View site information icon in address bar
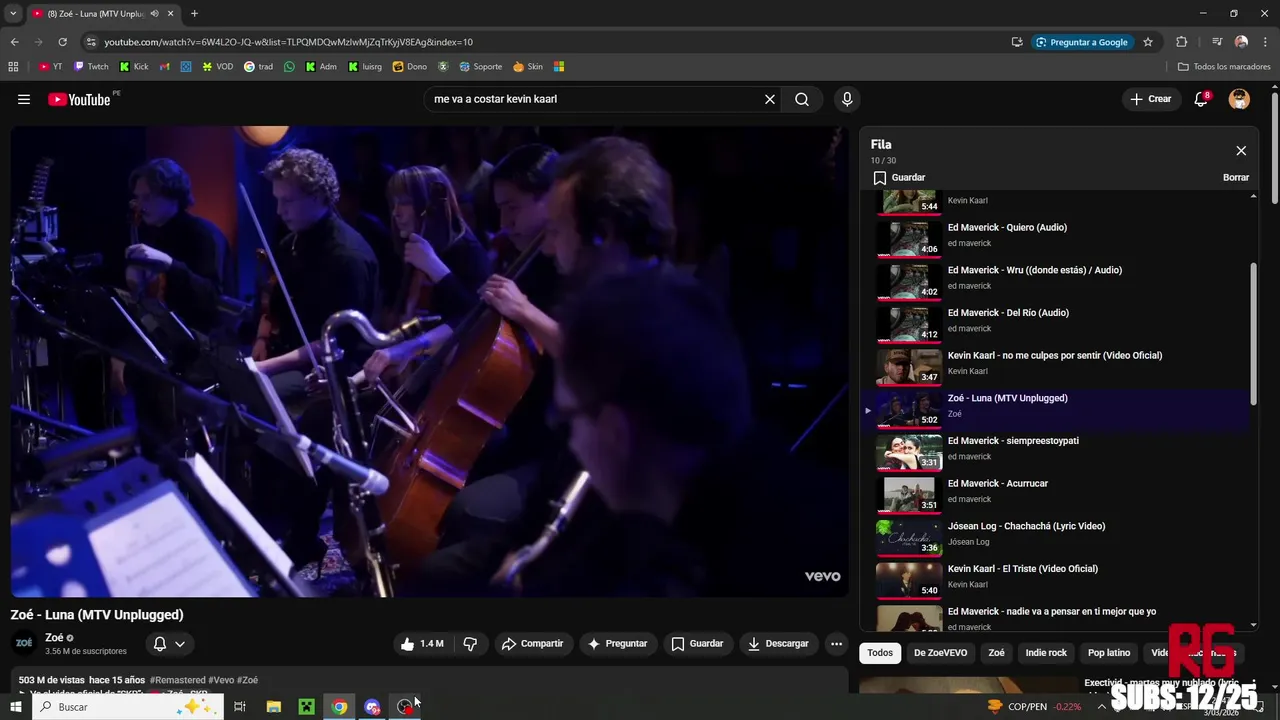The image size is (1280, 720). [x=91, y=42]
